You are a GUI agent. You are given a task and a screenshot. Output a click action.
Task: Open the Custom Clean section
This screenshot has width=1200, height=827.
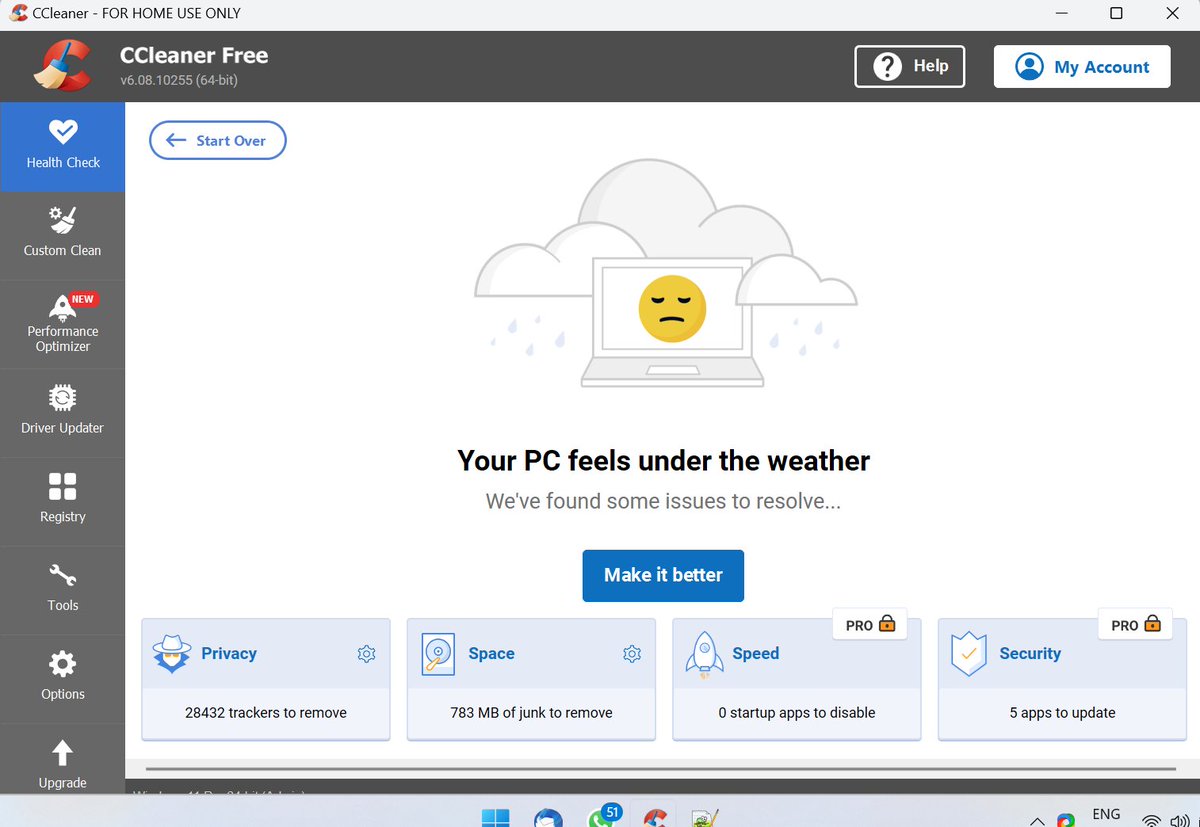[x=62, y=235]
